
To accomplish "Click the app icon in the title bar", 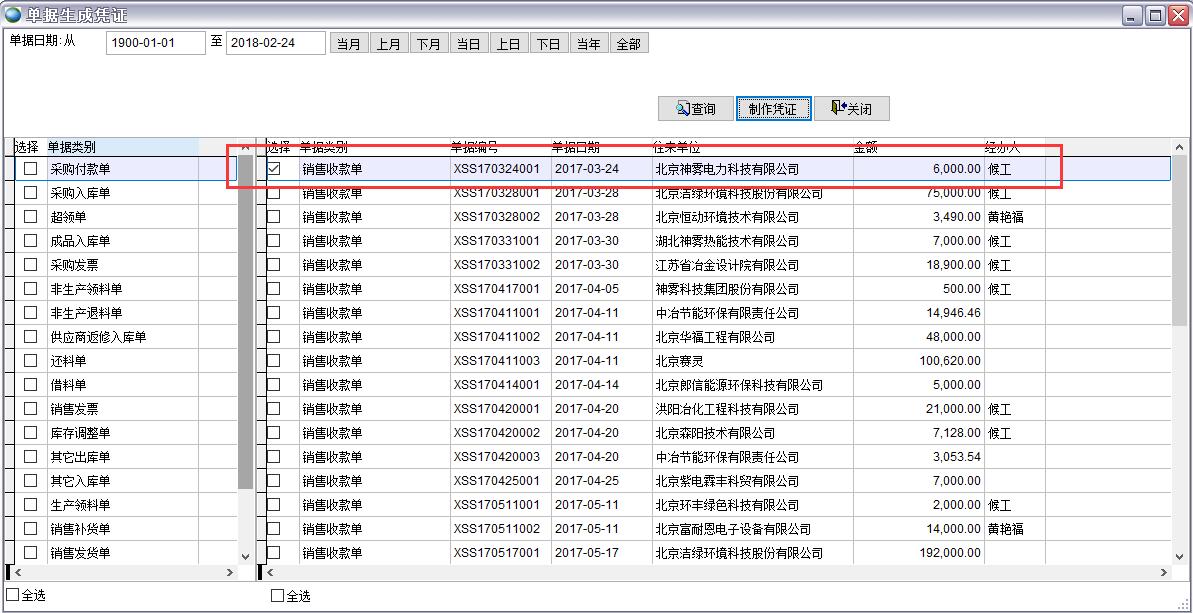I will click(x=14, y=15).
